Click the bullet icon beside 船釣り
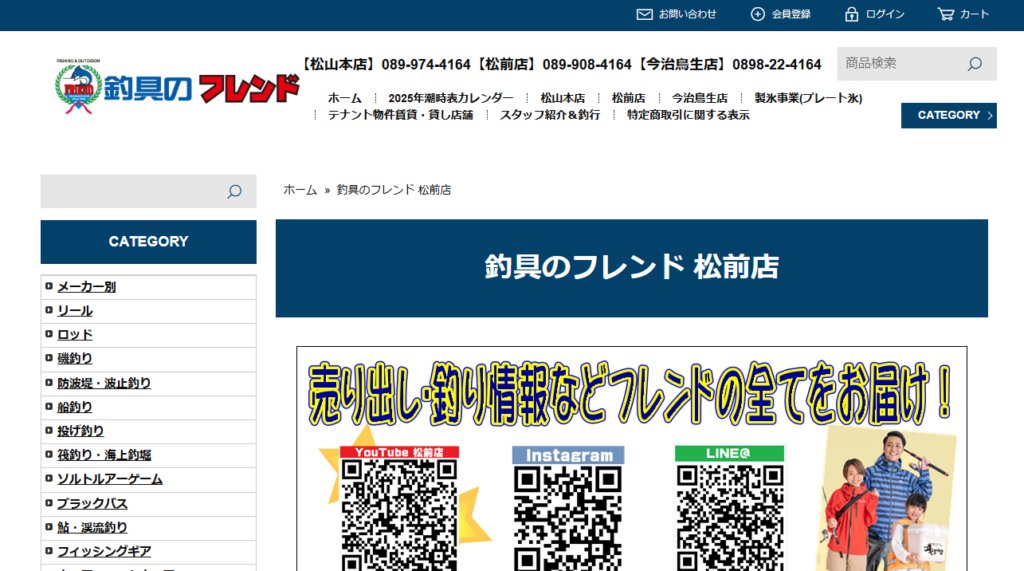Viewport: 1024px width, 571px height. pyautogui.click(x=49, y=406)
